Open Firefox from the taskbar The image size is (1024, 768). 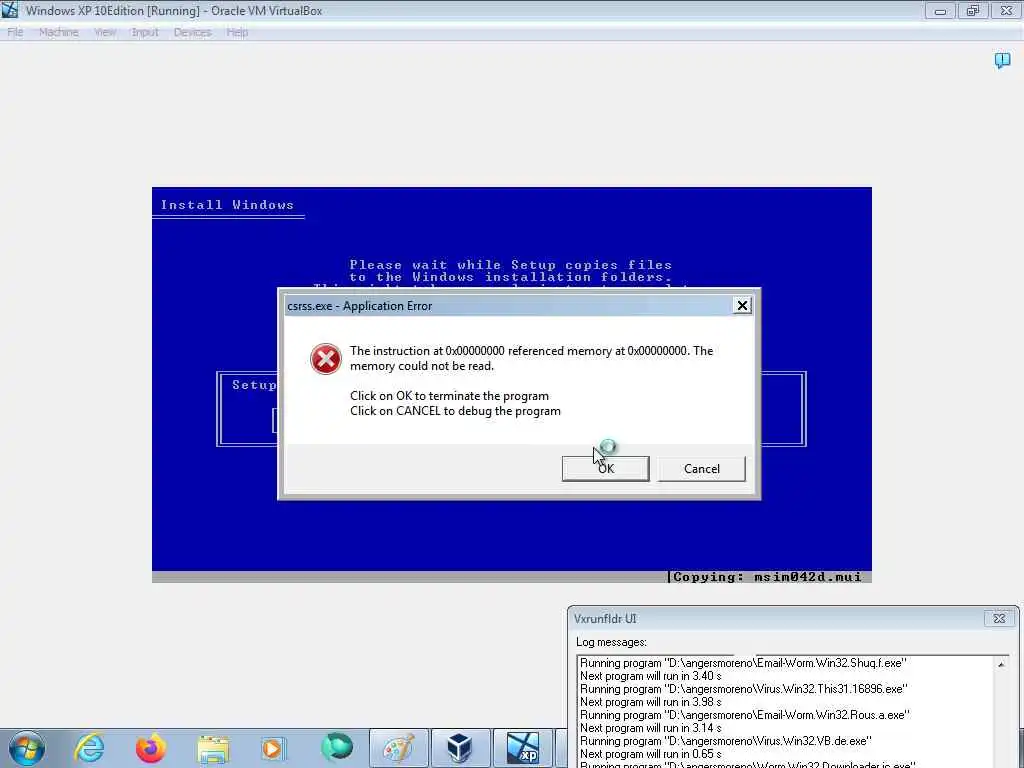tap(151, 748)
